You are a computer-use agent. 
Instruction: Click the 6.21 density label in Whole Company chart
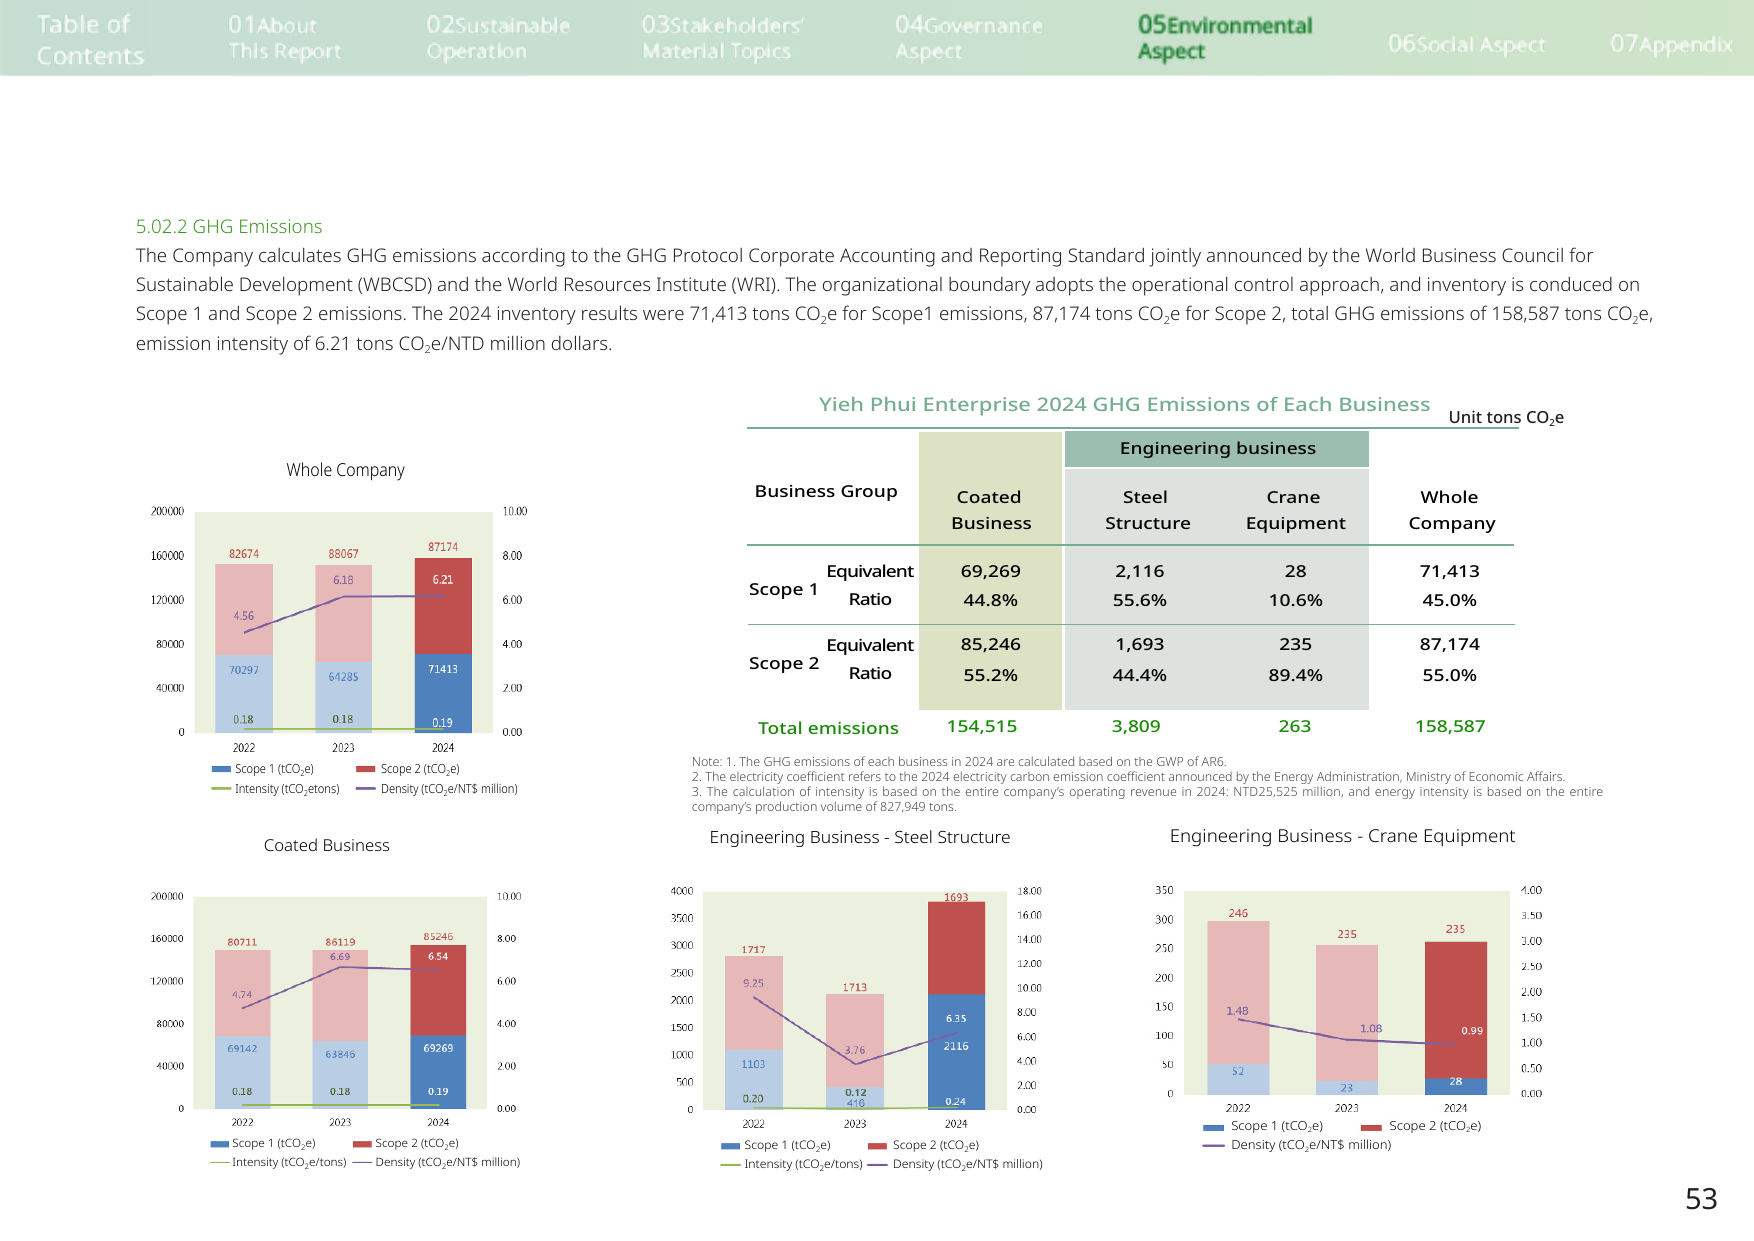coord(443,579)
